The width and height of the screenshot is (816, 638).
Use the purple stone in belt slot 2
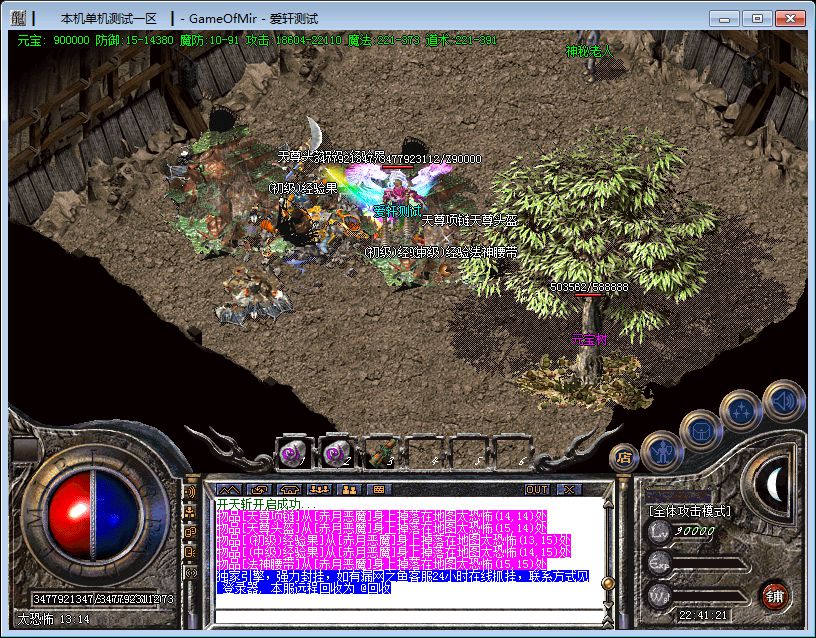[x=337, y=453]
